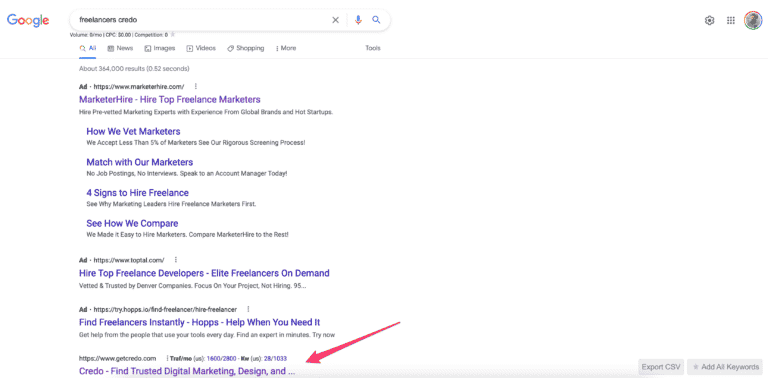Clear the search box with the X icon
The height and width of the screenshot is (378, 768).
click(x=336, y=20)
